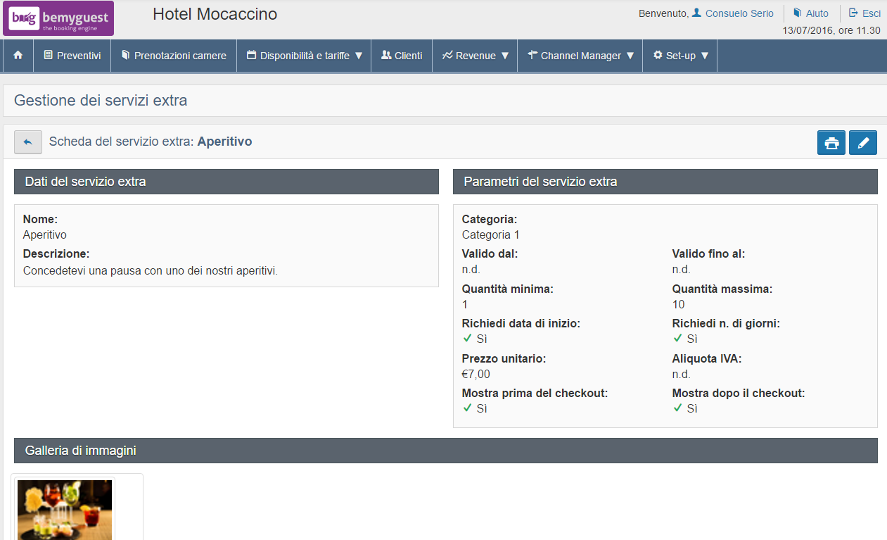Click the Consuelo Serio user link
The width and height of the screenshot is (887, 540).
point(739,14)
